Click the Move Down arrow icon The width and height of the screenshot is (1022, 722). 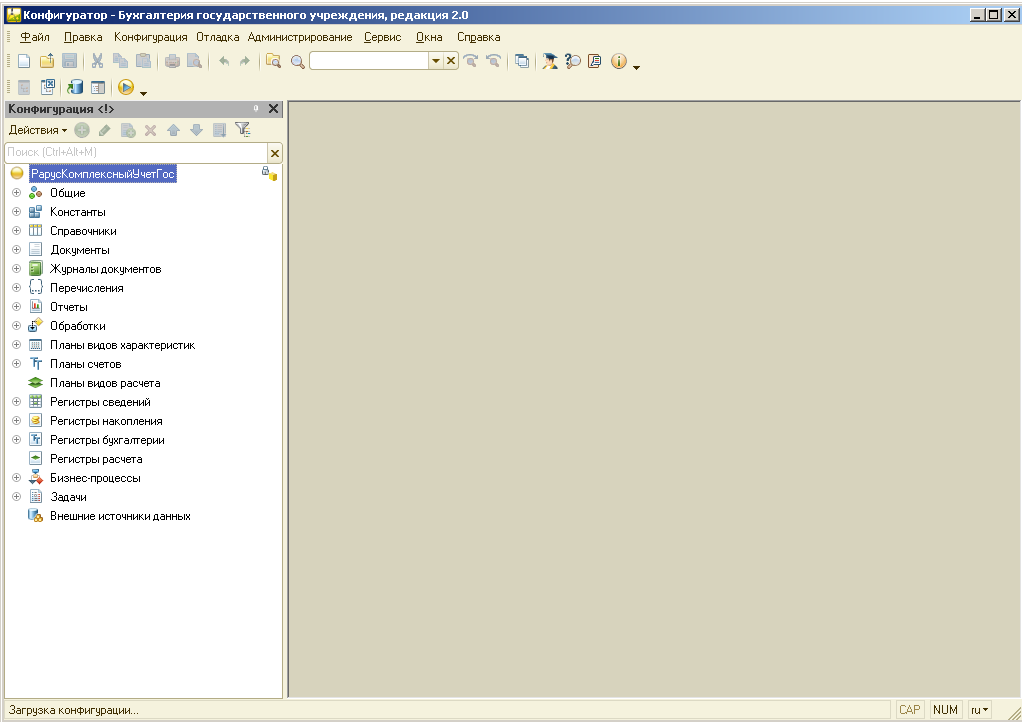[196, 130]
